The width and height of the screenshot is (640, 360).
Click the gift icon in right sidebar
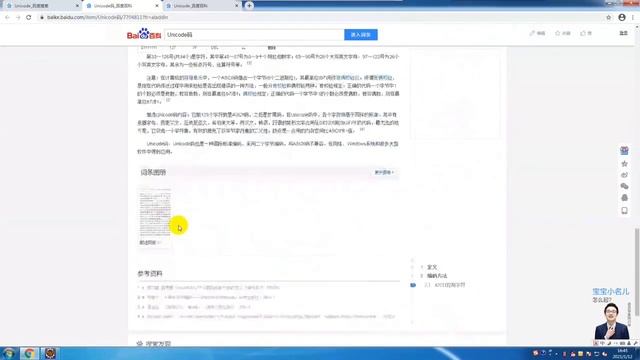(624, 151)
